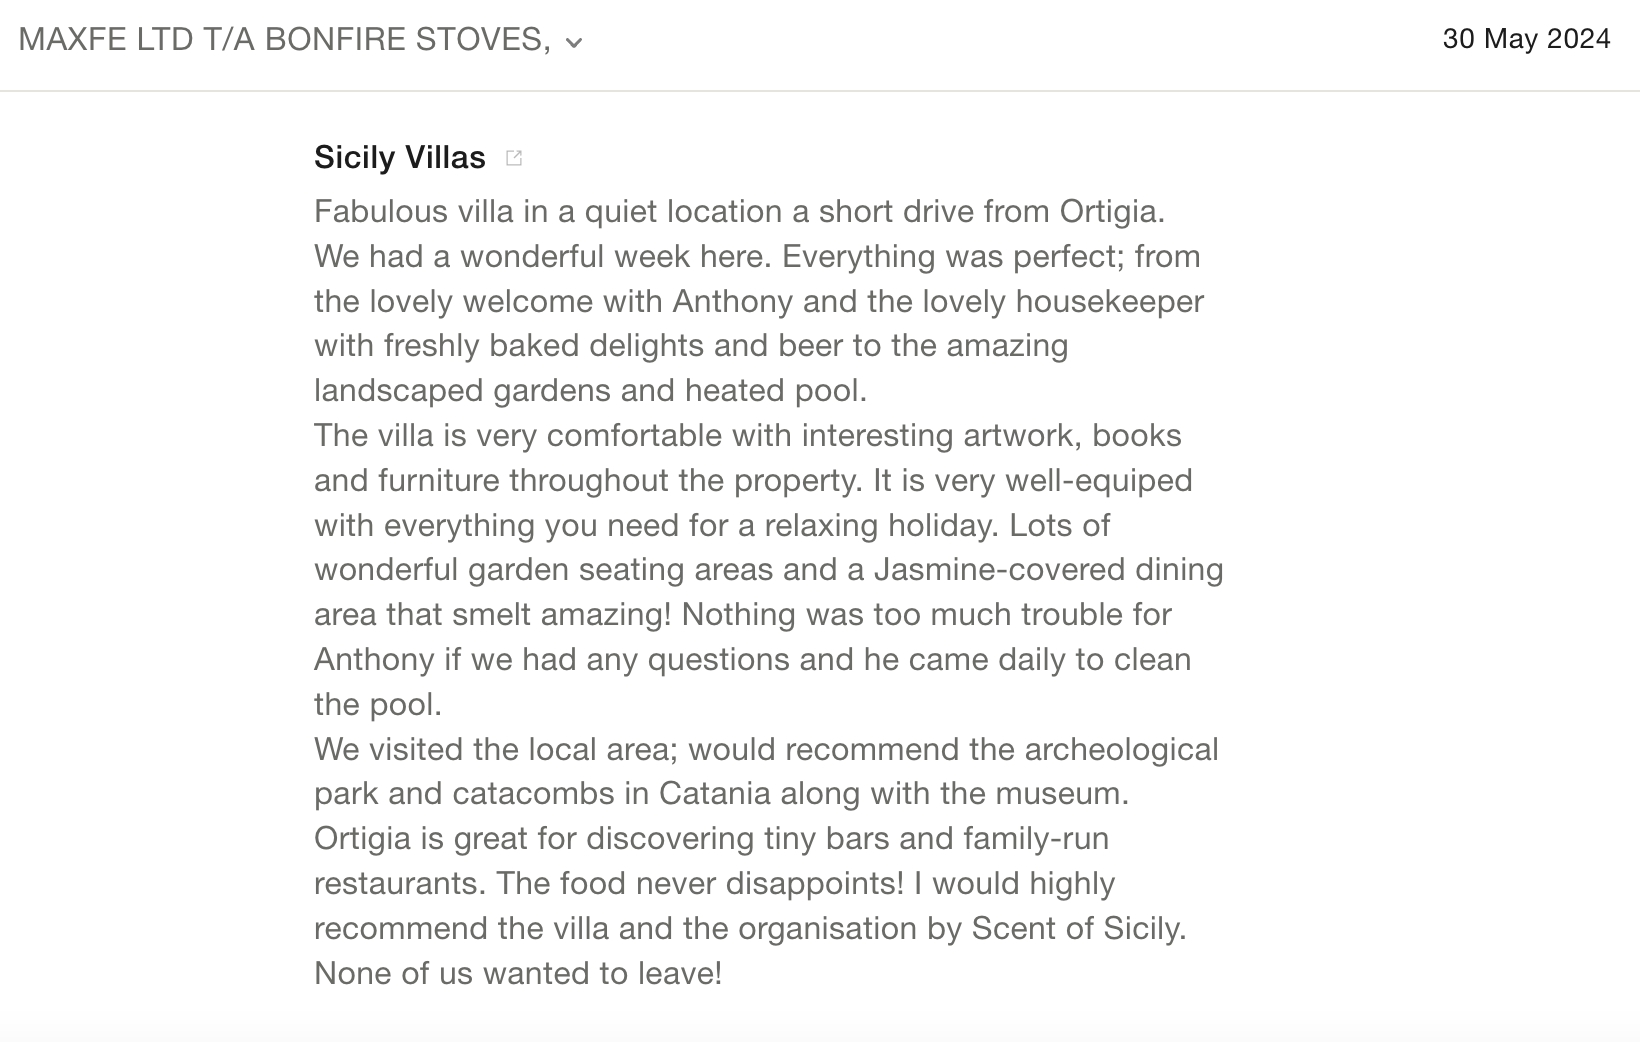Click the line 'Anthony if we had any questions'
This screenshot has width=1640, height=1042.
coord(752,659)
